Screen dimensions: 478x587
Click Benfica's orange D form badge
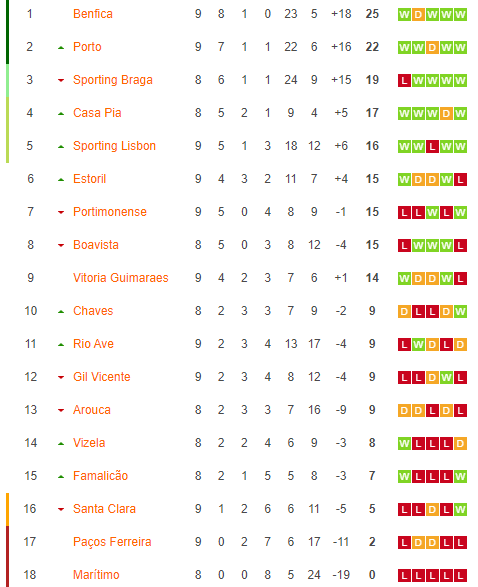point(418,15)
